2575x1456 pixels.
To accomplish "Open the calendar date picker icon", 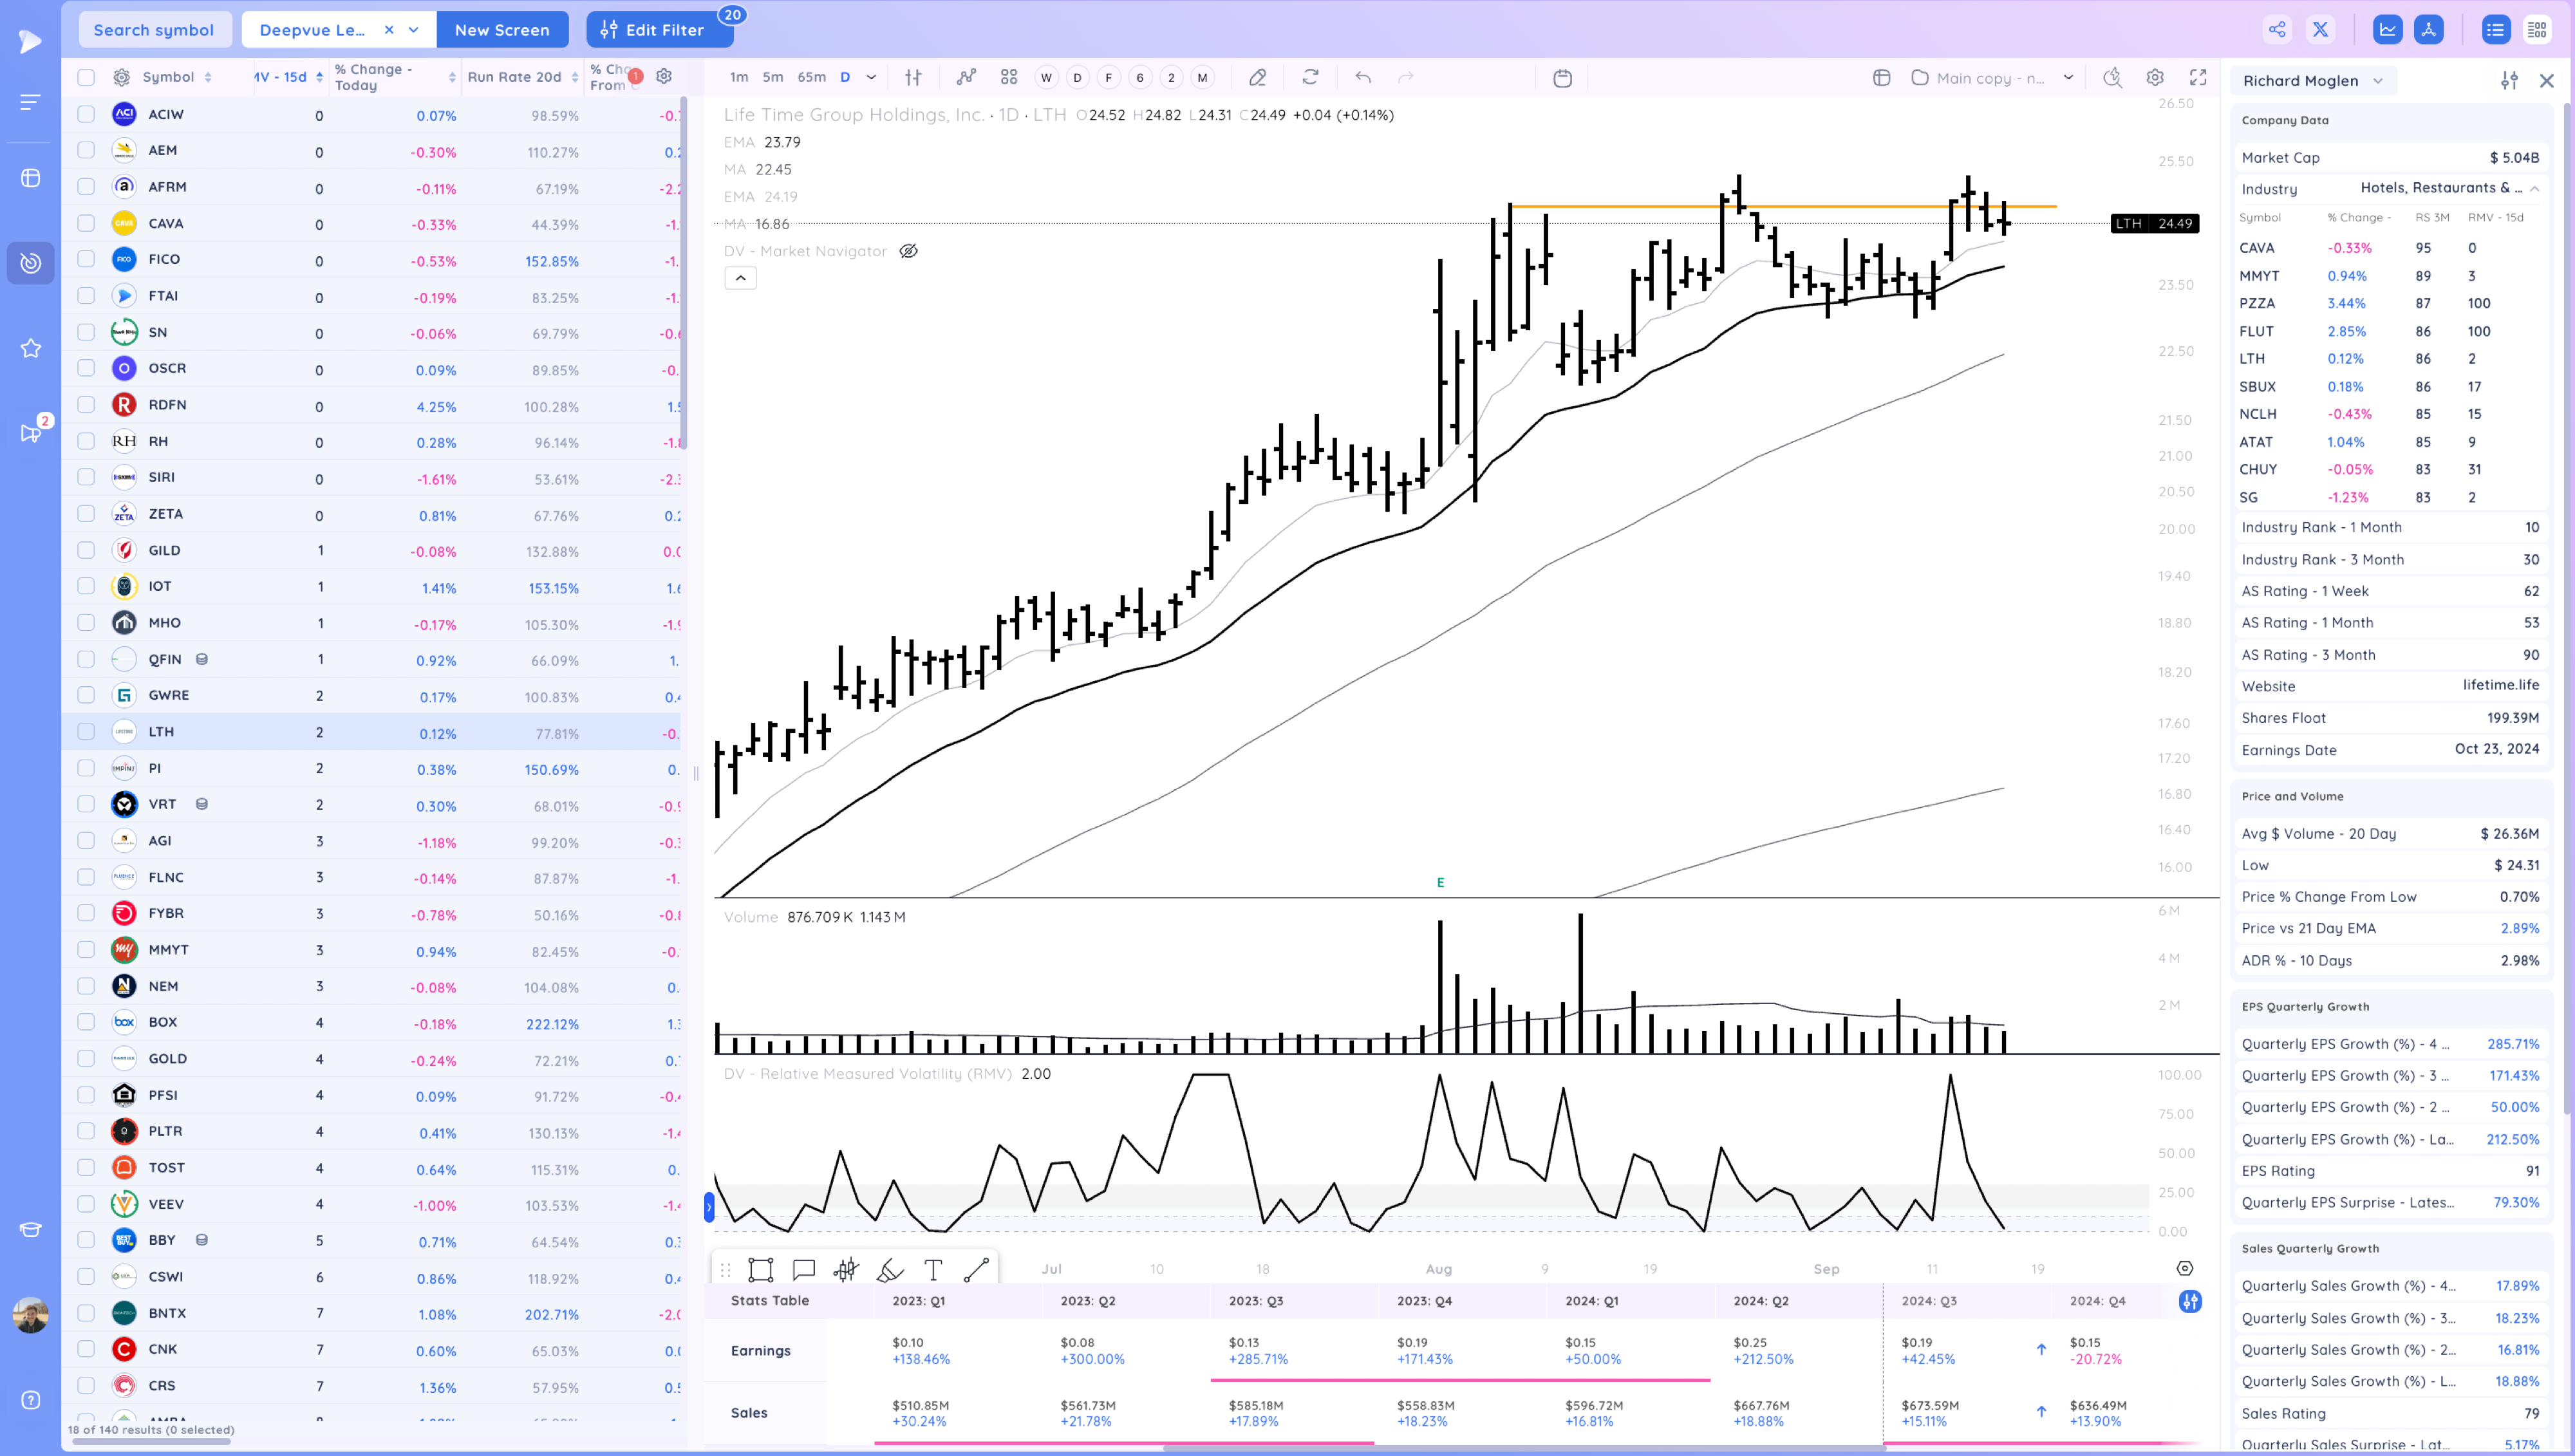I will (x=1562, y=78).
